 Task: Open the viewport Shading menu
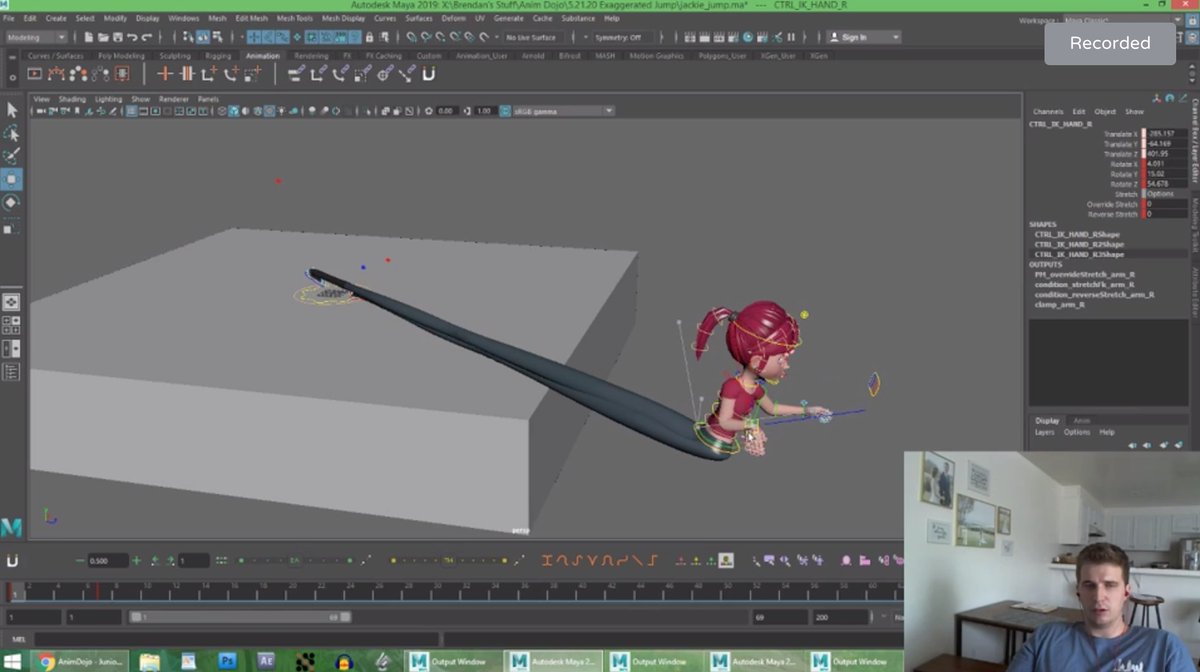72,99
